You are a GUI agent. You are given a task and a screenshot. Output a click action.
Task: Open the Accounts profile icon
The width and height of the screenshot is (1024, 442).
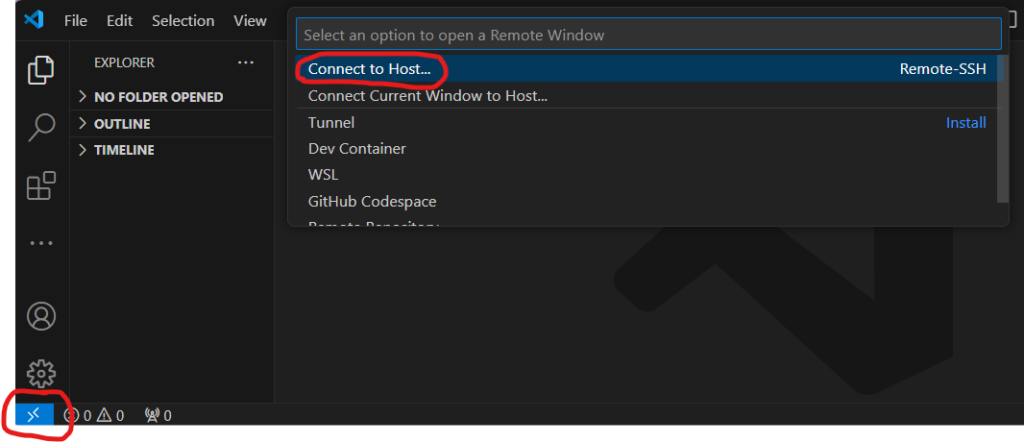(x=40, y=316)
